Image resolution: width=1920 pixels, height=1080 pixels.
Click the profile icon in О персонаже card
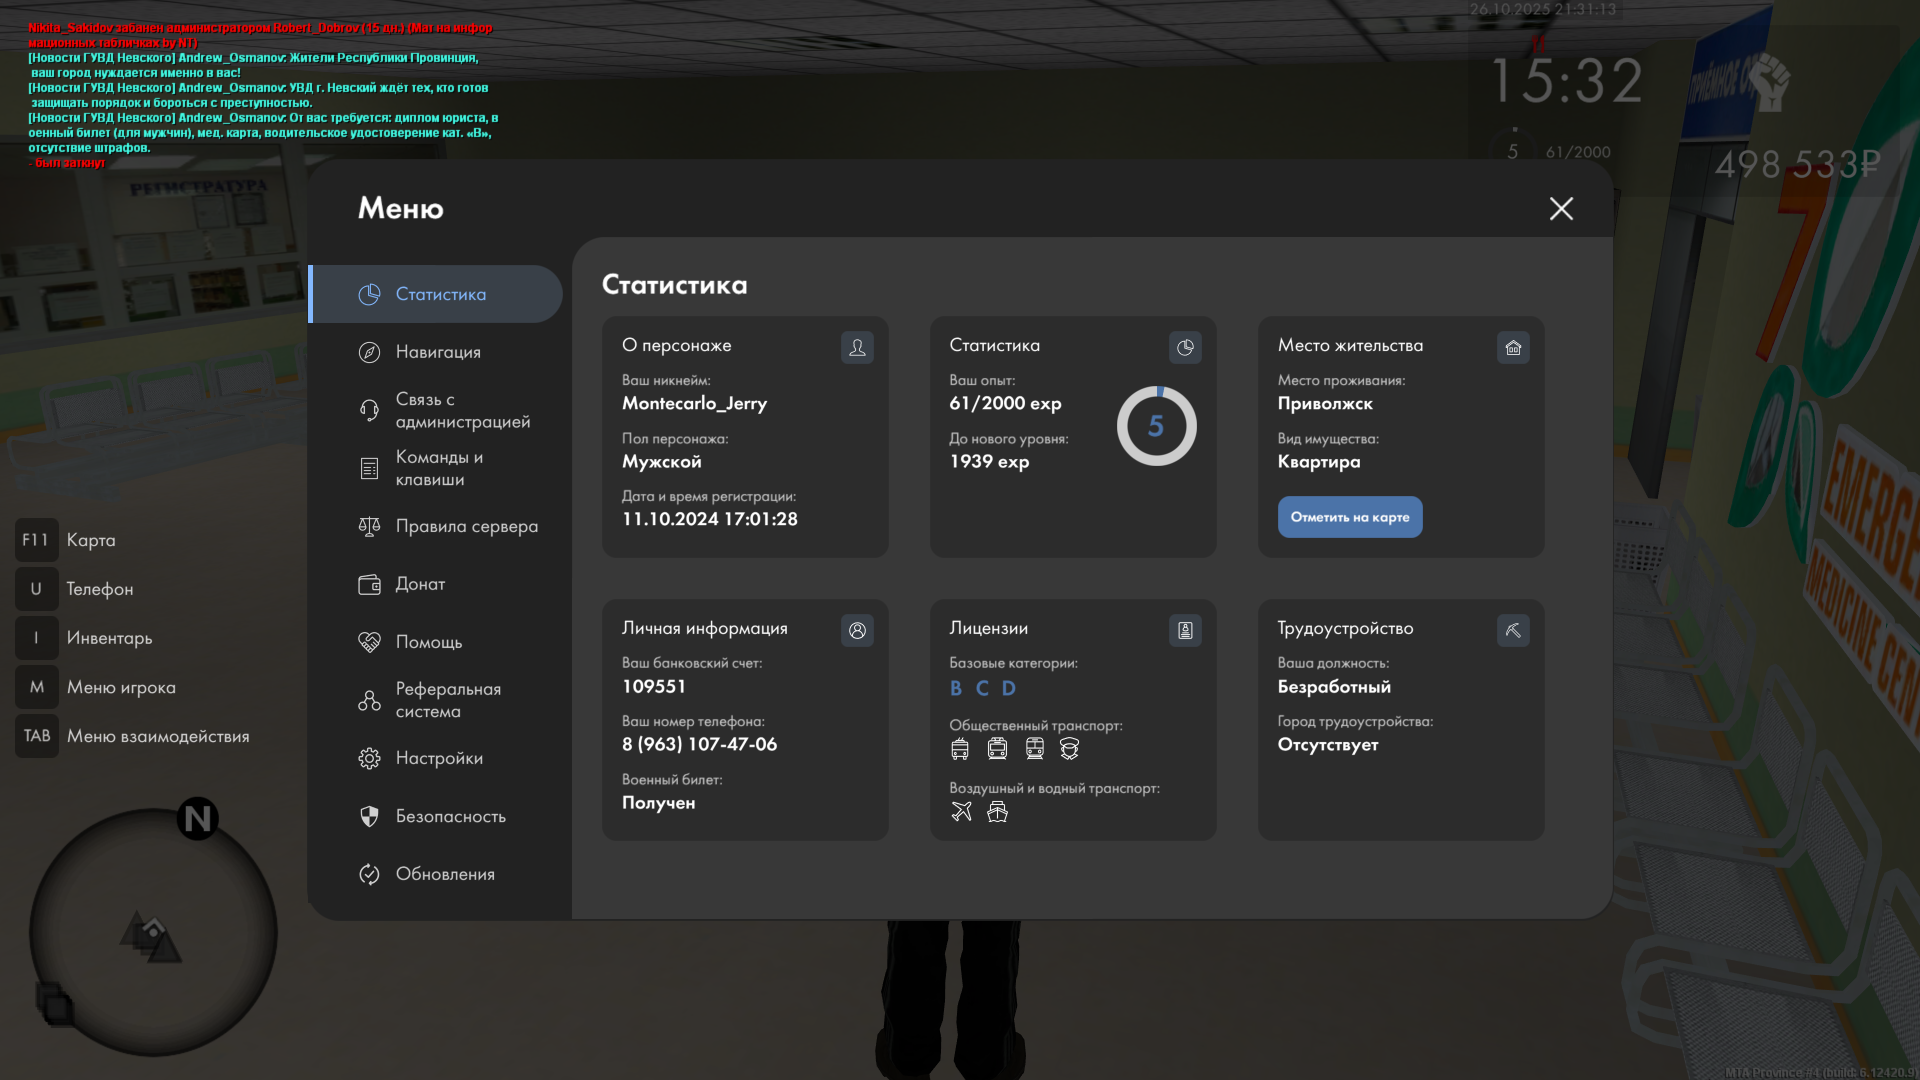pyautogui.click(x=857, y=347)
